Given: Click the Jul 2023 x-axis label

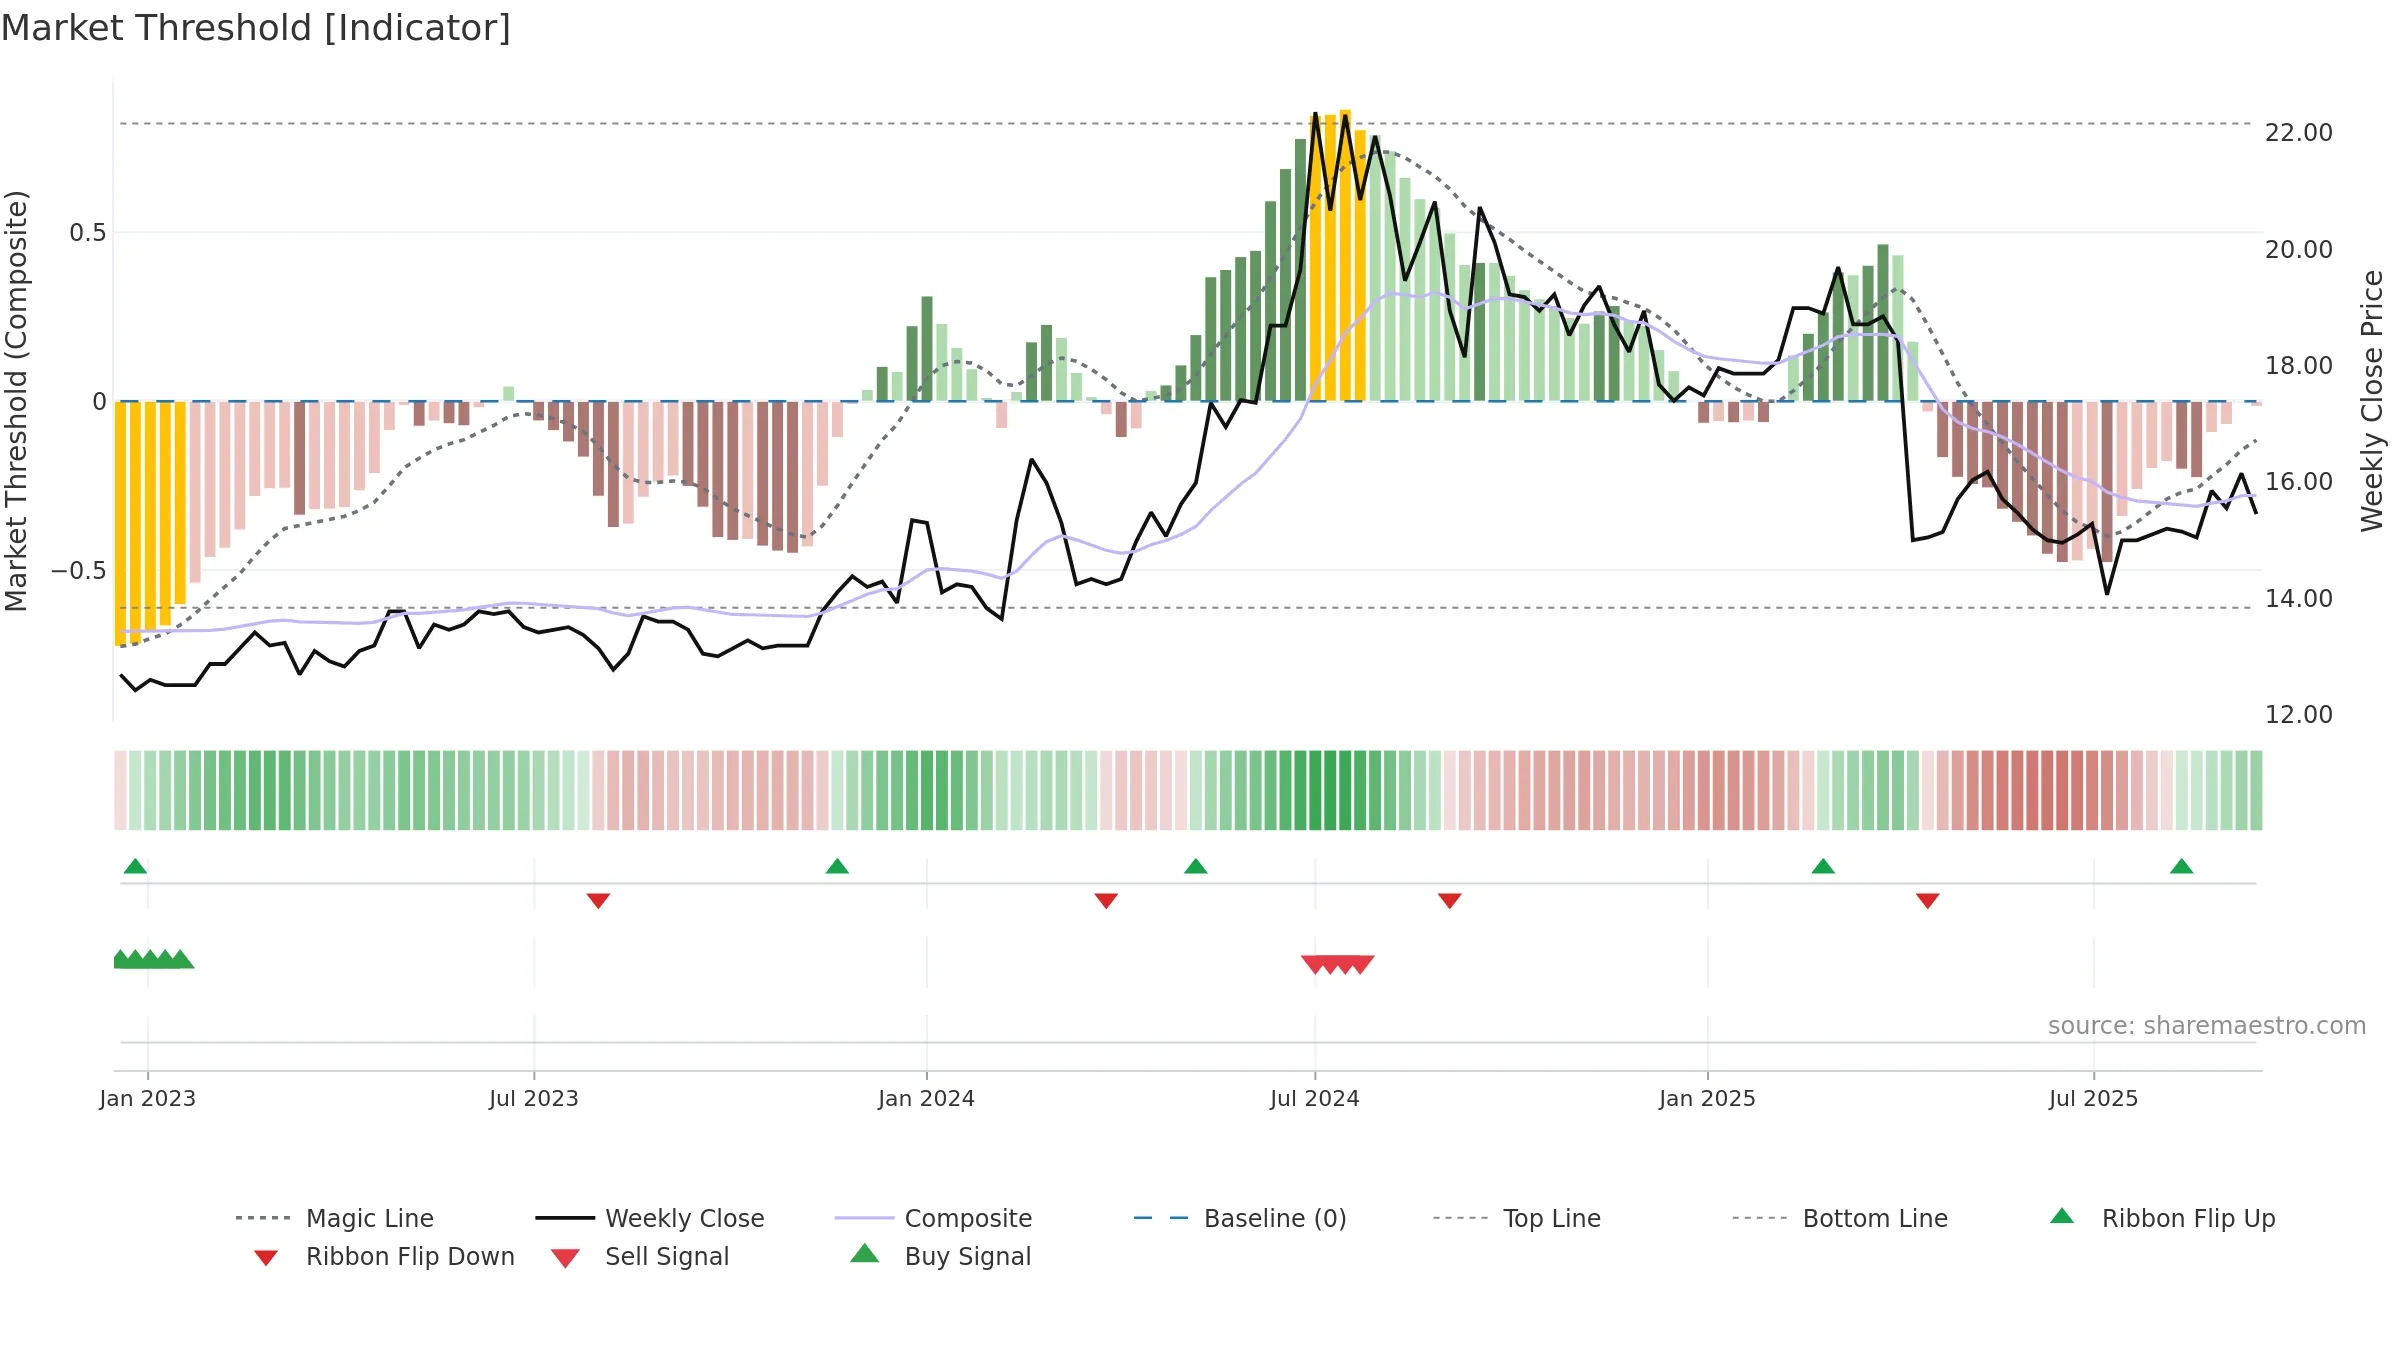Looking at the screenshot, I should click(534, 1098).
